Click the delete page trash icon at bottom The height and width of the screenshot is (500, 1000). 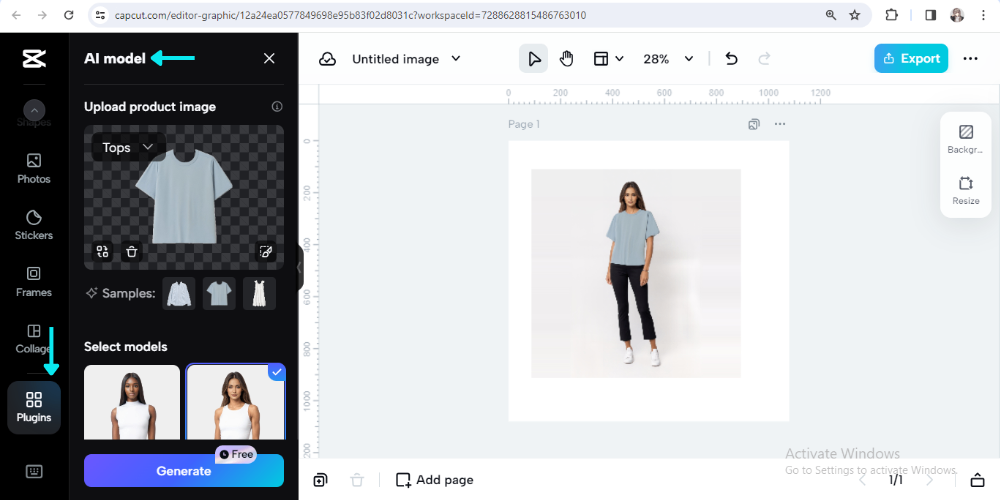[357, 480]
